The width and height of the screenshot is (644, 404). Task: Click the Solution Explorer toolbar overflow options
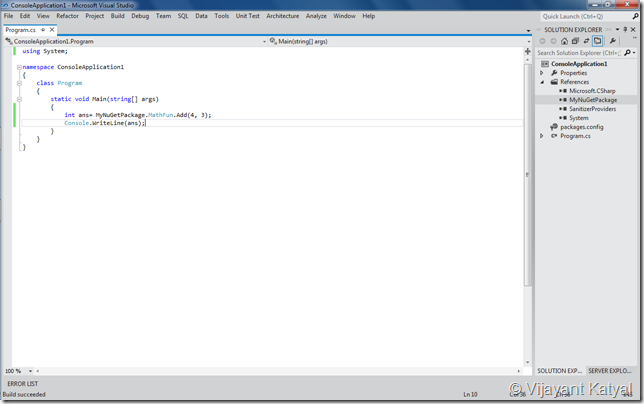pos(635,38)
